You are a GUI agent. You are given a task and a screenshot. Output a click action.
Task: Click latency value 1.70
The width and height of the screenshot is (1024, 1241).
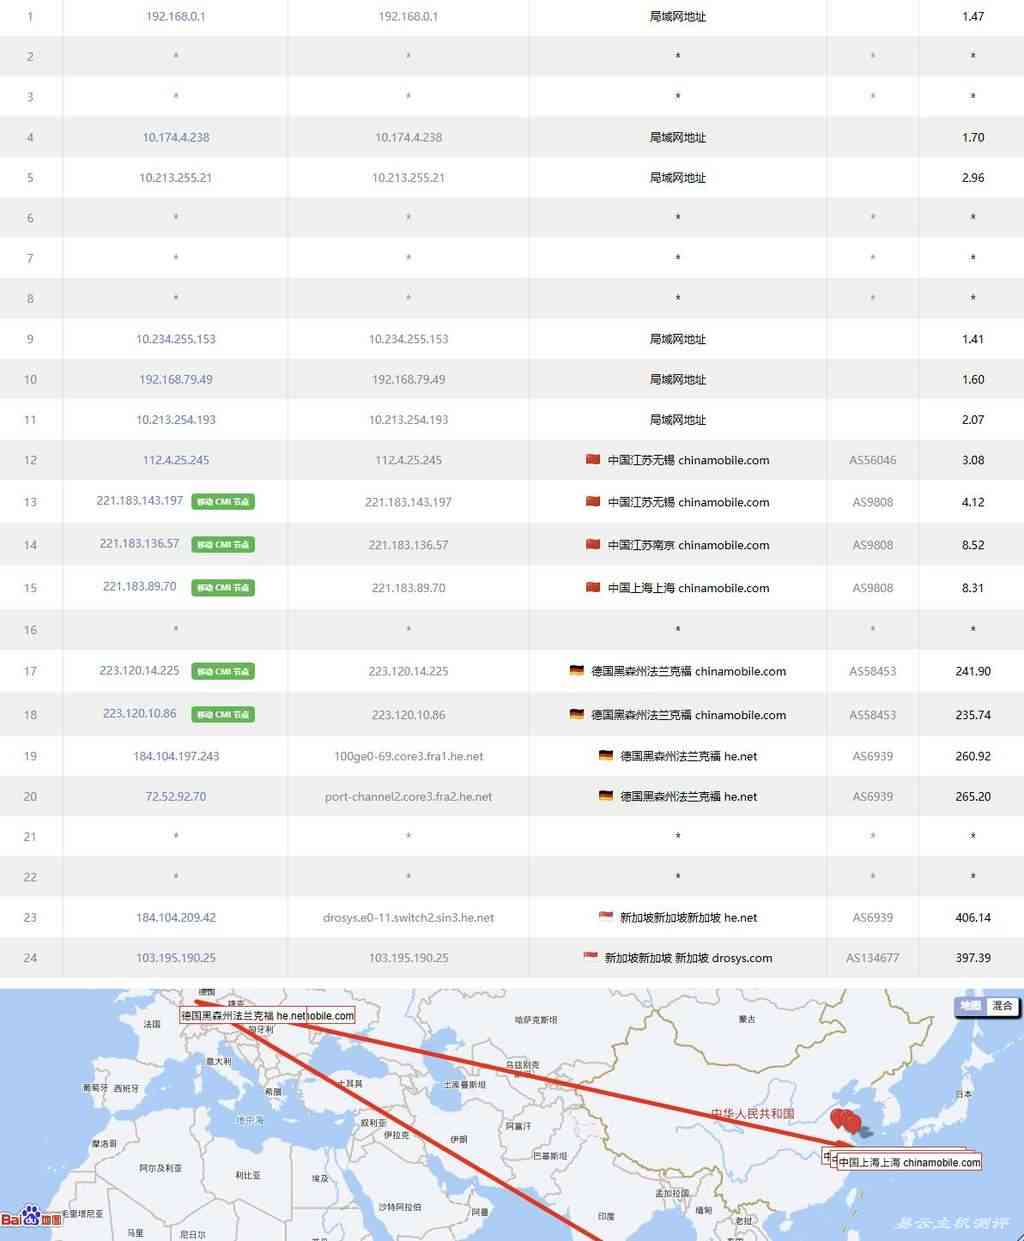(973, 138)
